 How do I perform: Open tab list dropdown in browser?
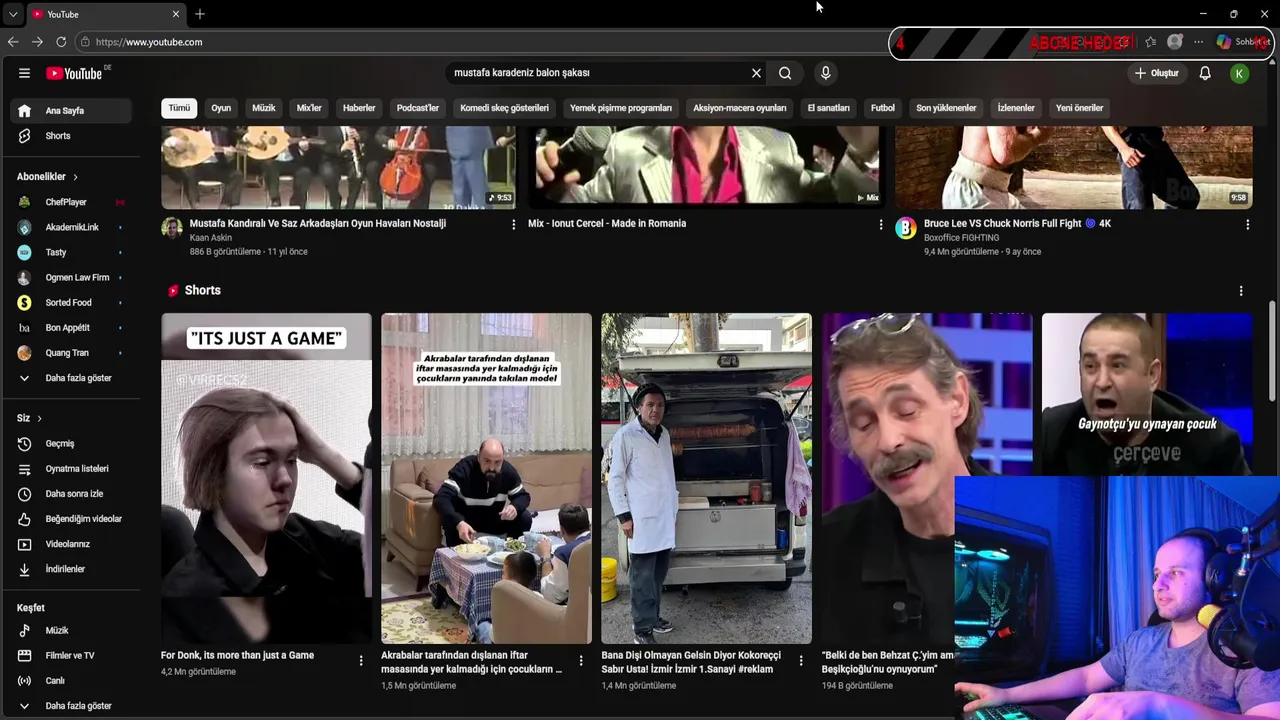(12, 14)
